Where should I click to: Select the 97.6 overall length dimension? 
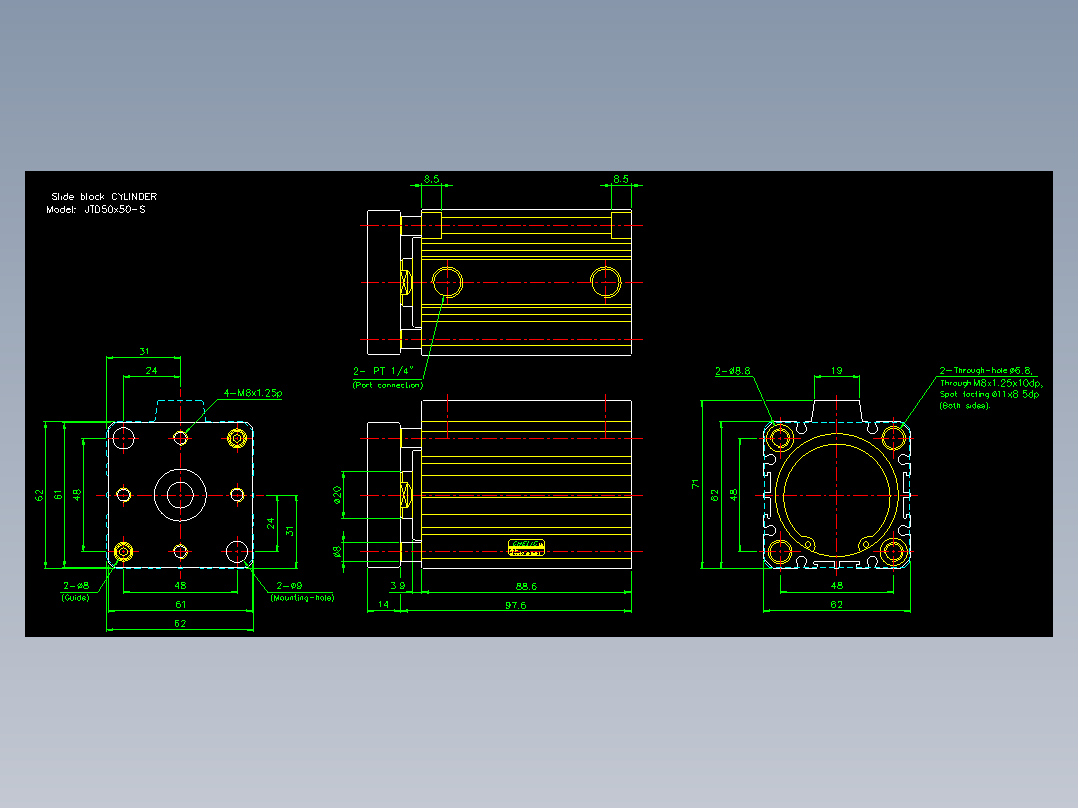coord(516,605)
